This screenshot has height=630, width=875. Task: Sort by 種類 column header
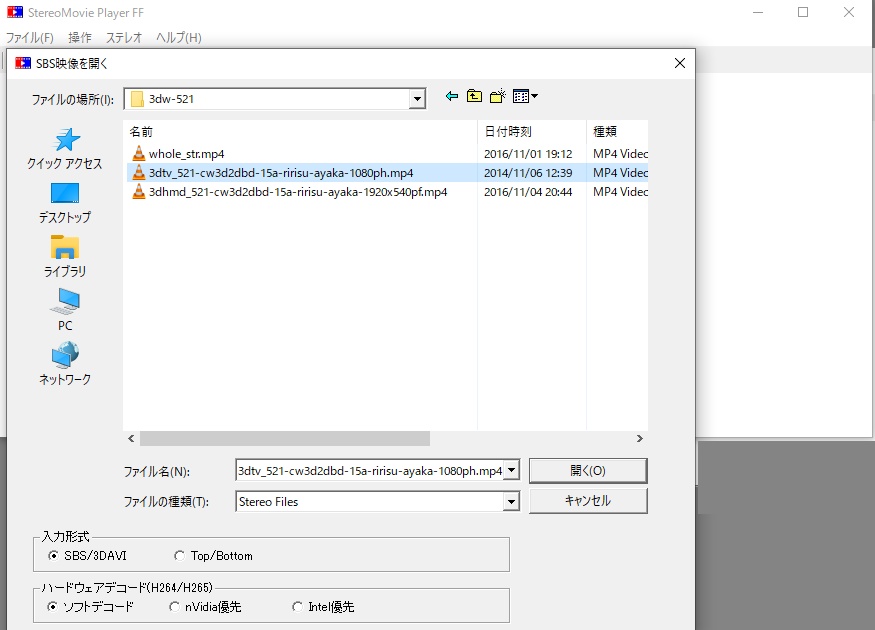coord(617,132)
